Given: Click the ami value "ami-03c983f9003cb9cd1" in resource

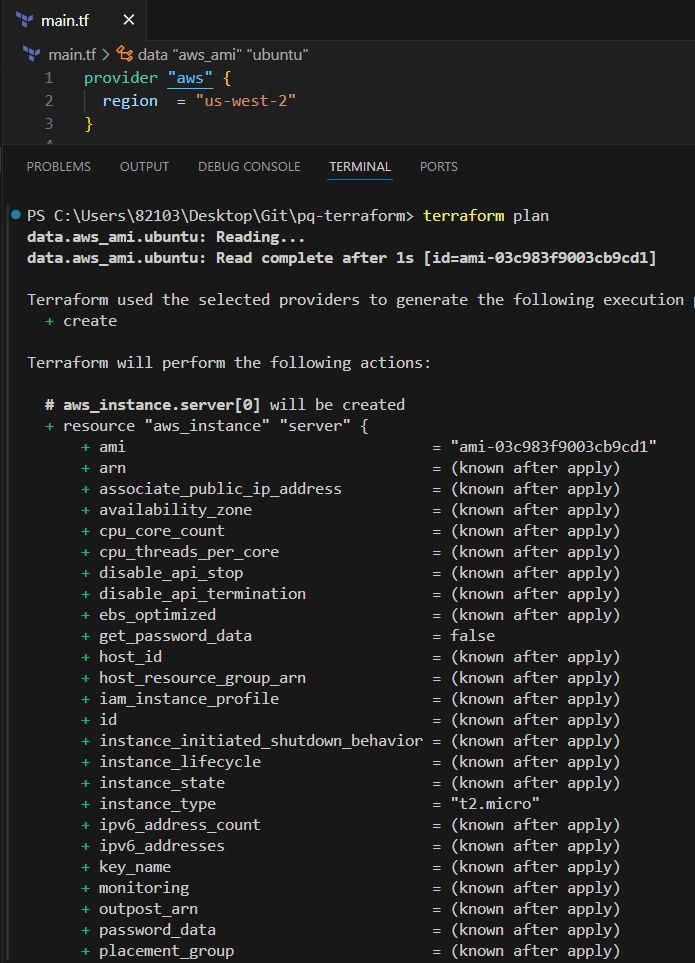Looking at the screenshot, I should coord(553,447).
